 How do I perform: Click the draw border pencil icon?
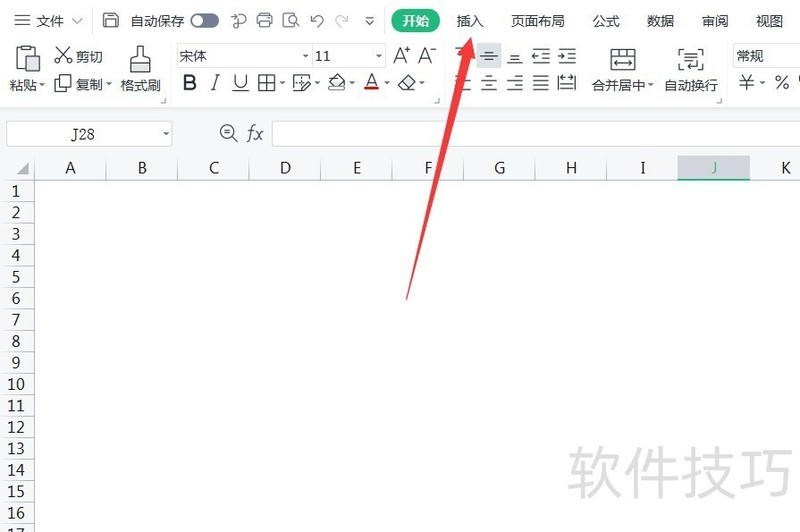302,83
